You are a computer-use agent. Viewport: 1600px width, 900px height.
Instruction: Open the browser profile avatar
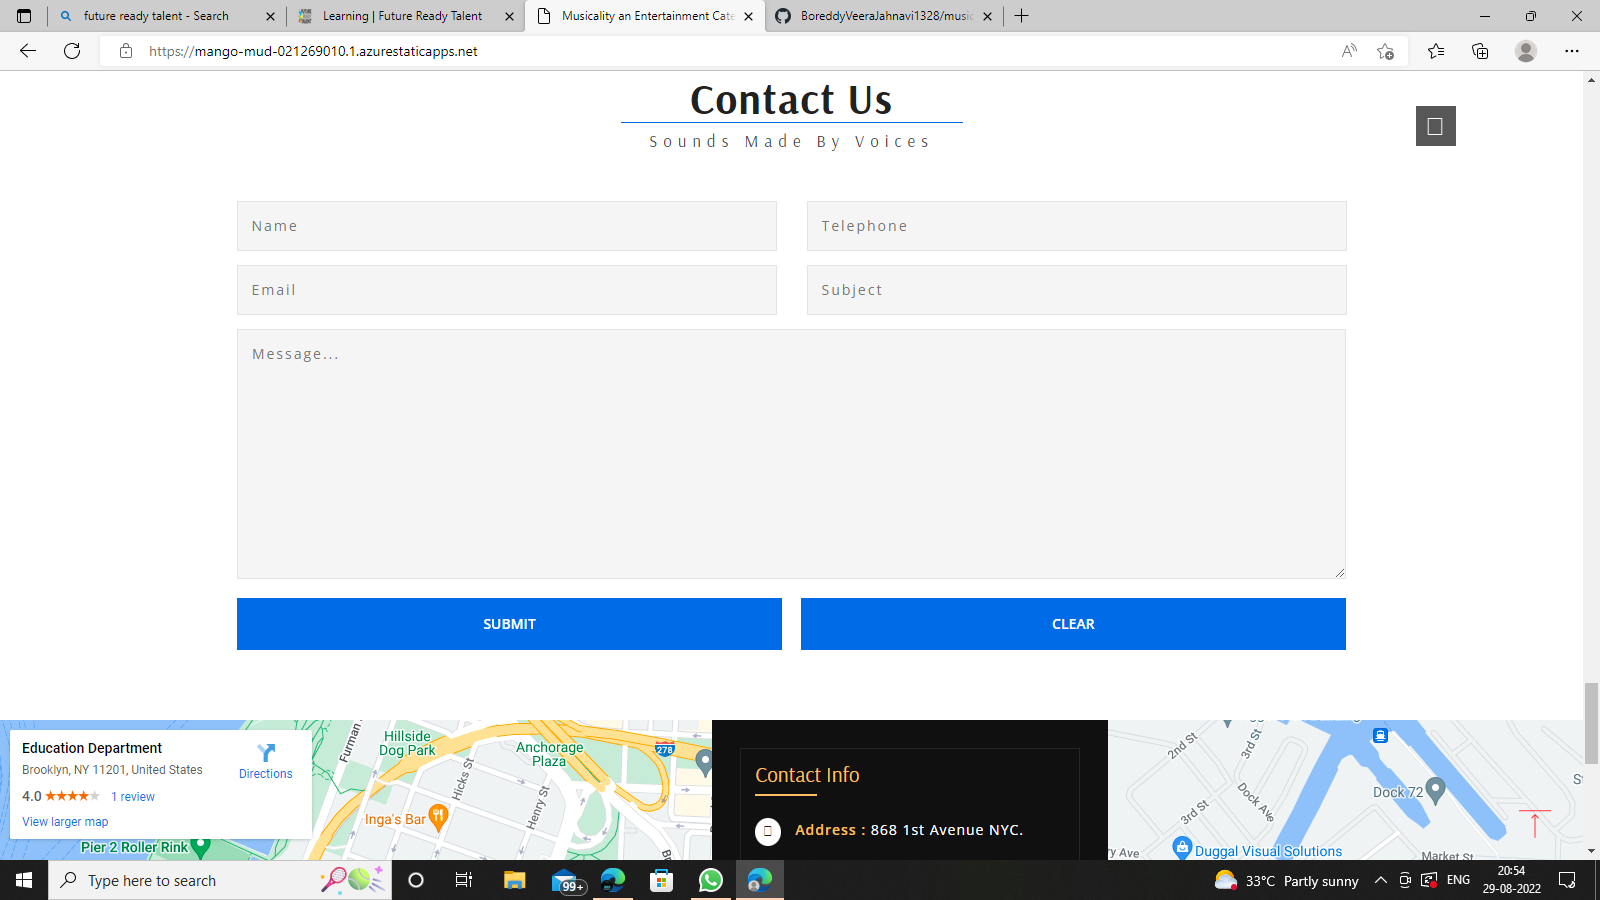[1526, 51]
